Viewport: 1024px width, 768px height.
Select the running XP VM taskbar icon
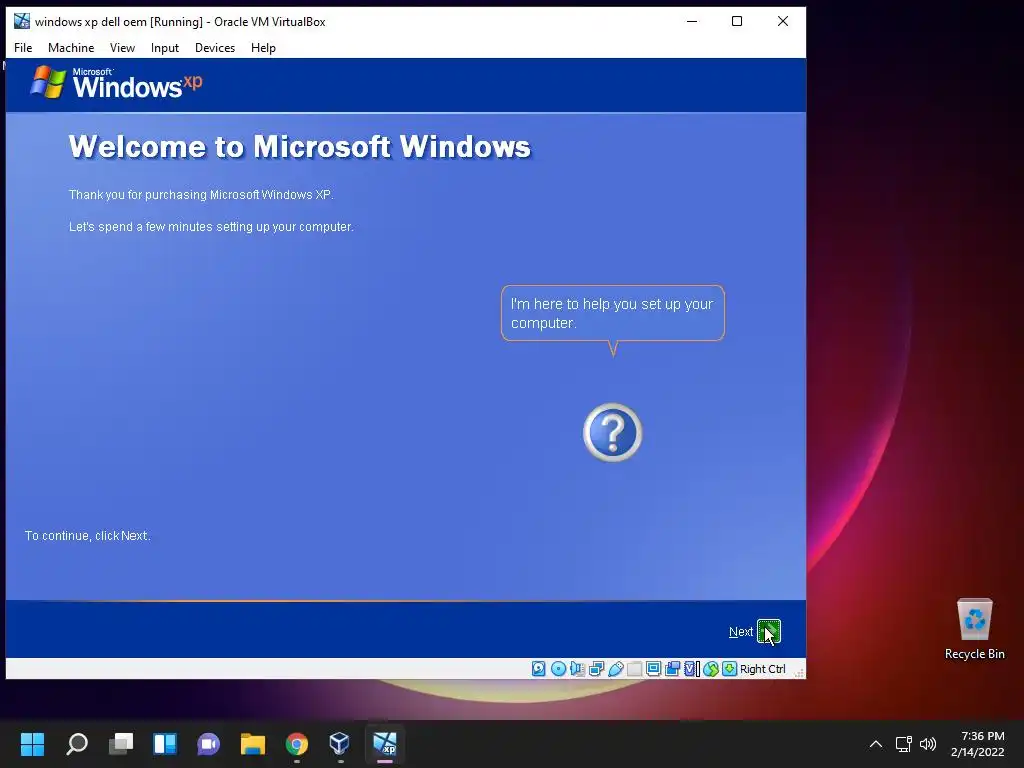[x=385, y=744]
